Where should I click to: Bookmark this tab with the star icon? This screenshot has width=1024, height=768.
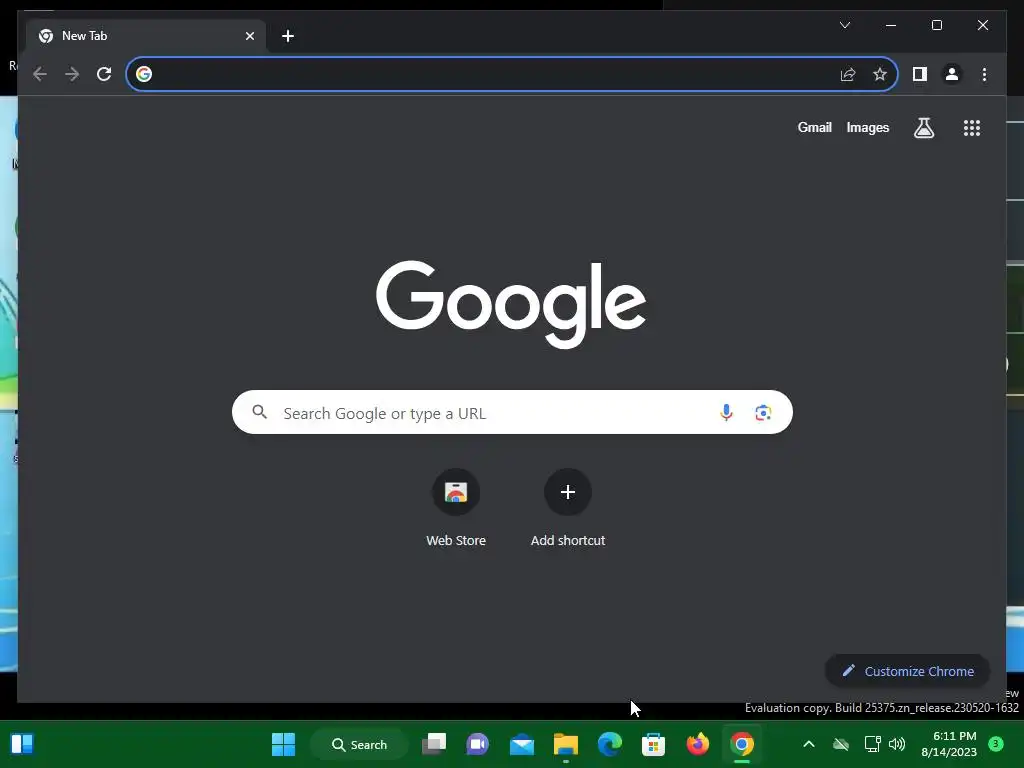click(x=880, y=74)
